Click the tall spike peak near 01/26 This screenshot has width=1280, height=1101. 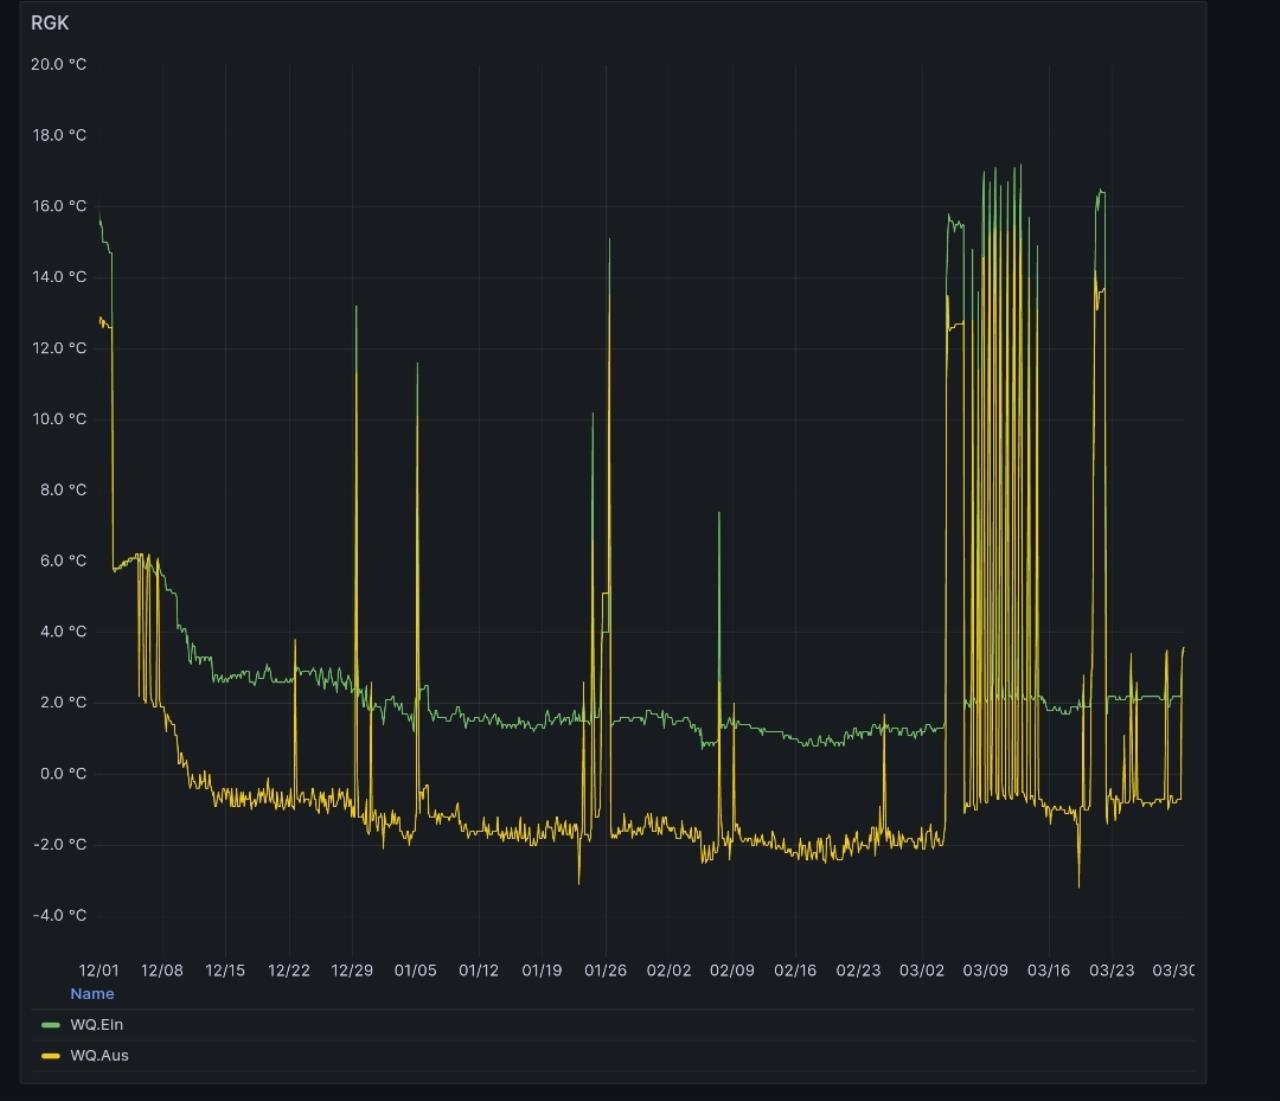coord(609,240)
